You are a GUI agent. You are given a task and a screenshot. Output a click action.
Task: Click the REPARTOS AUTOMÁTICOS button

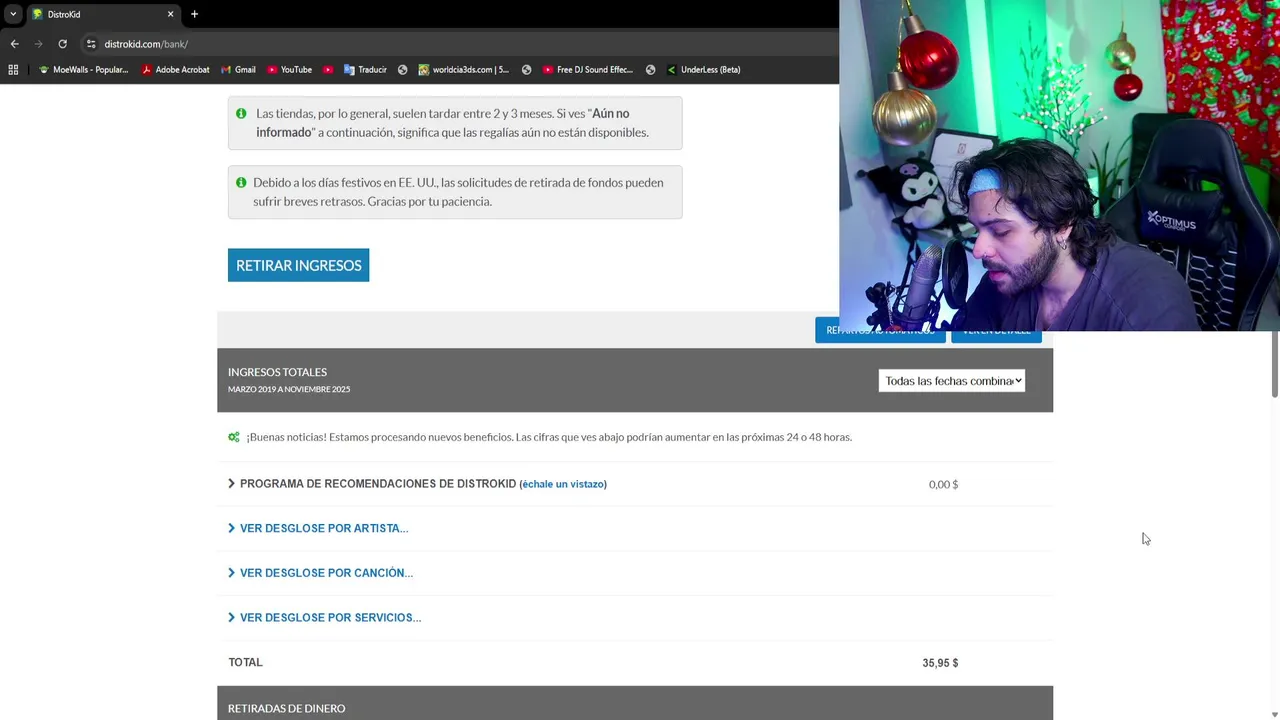coord(880,331)
